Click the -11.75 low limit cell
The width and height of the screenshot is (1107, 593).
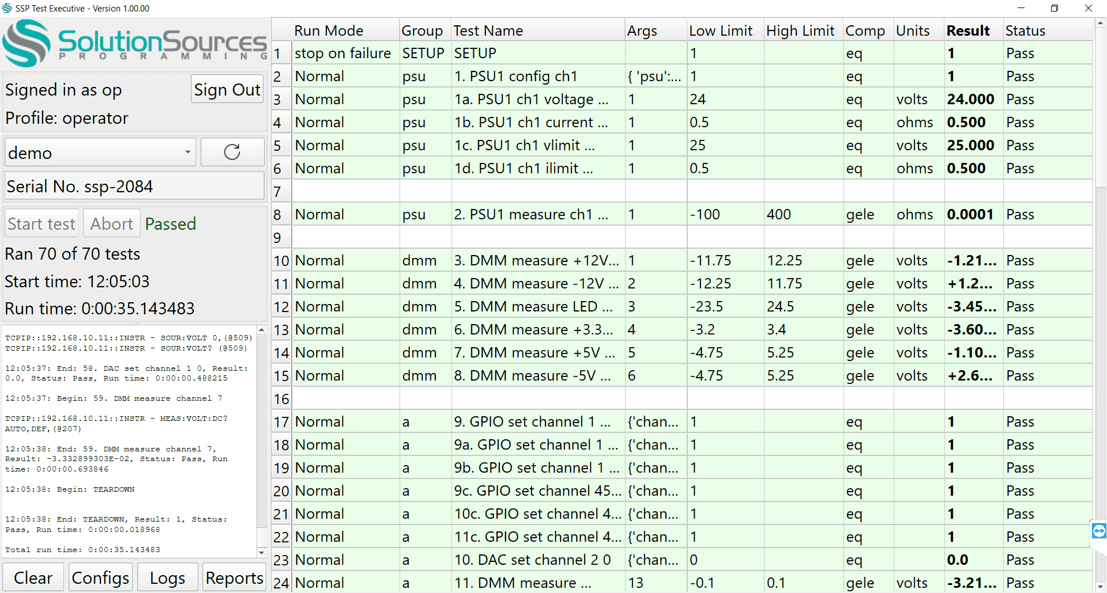(726, 260)
